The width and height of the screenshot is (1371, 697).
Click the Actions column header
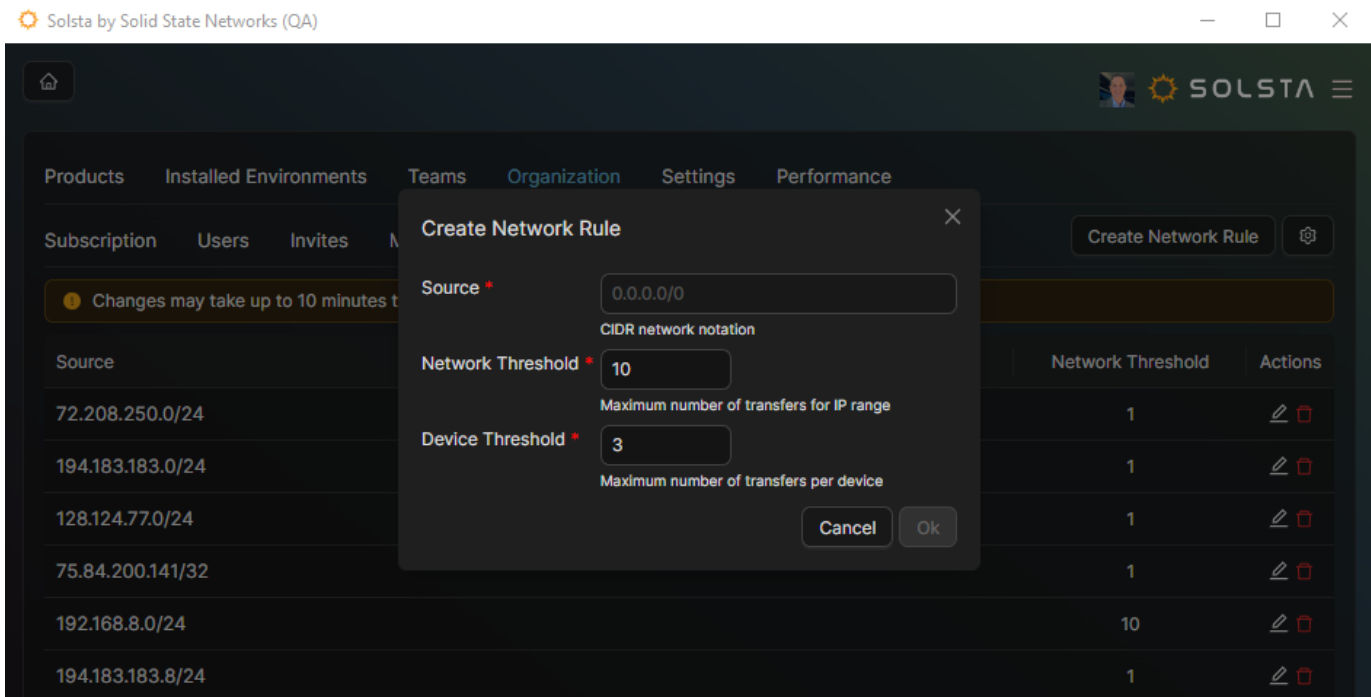click(1290, 362)
